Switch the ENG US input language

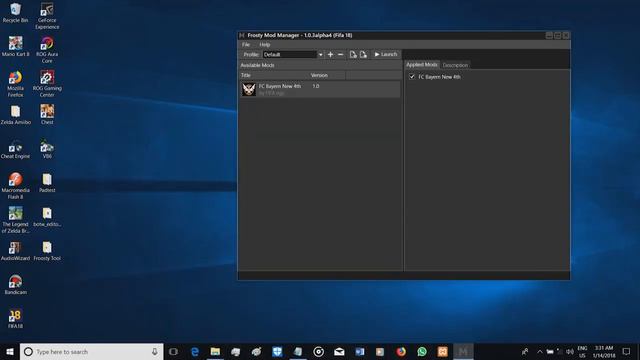click(582, 351)
